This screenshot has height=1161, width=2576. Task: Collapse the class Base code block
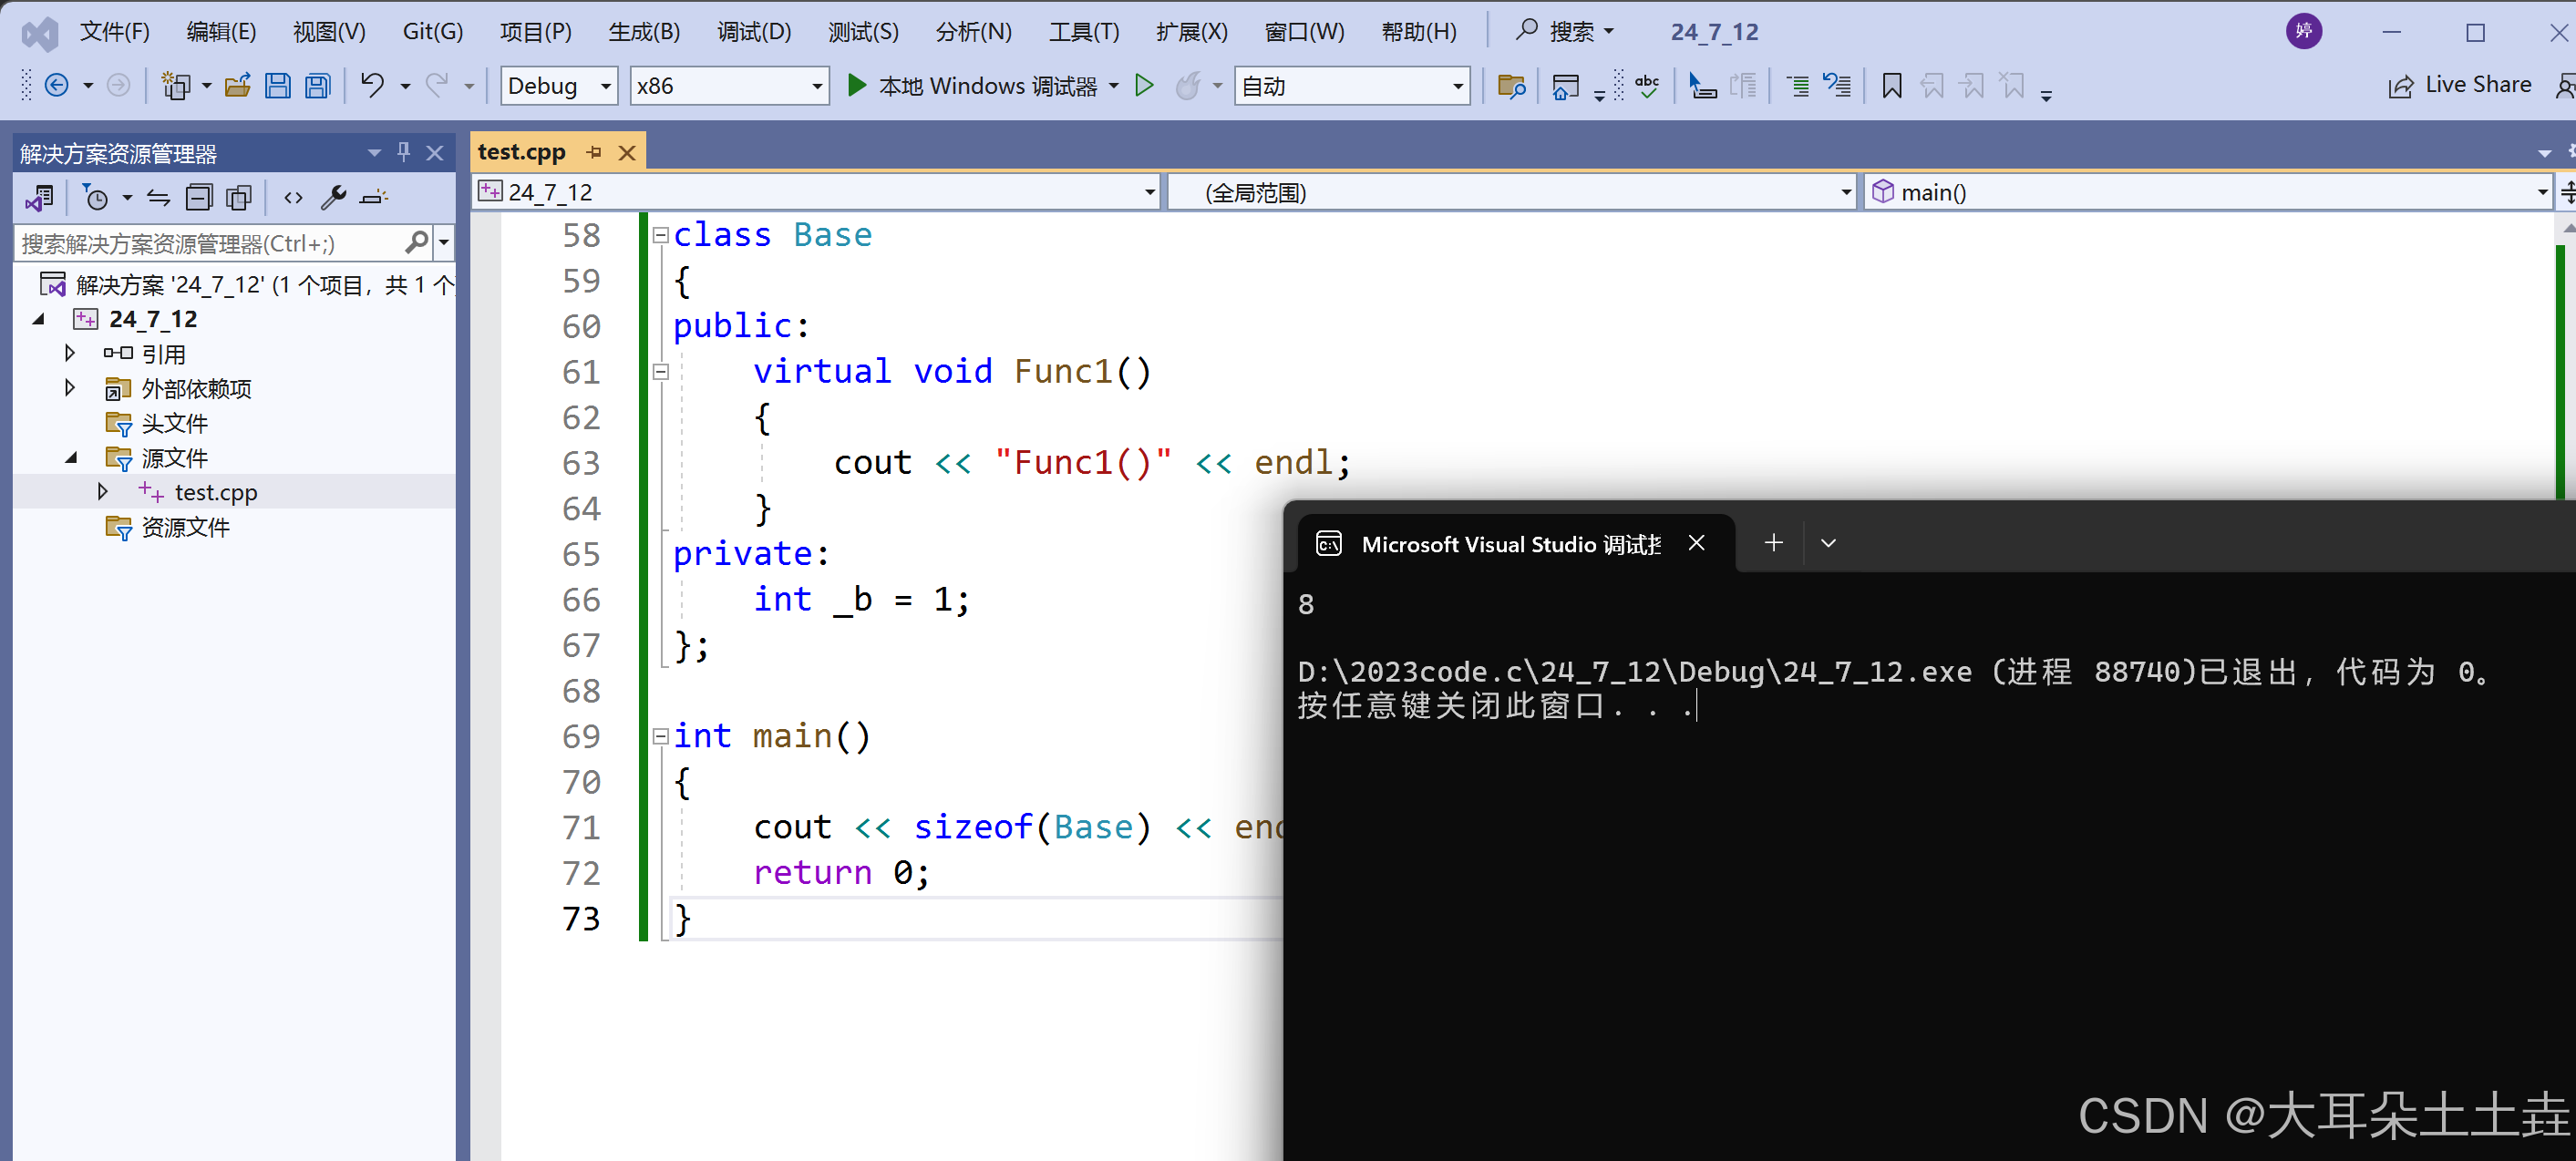pos(660,235)
